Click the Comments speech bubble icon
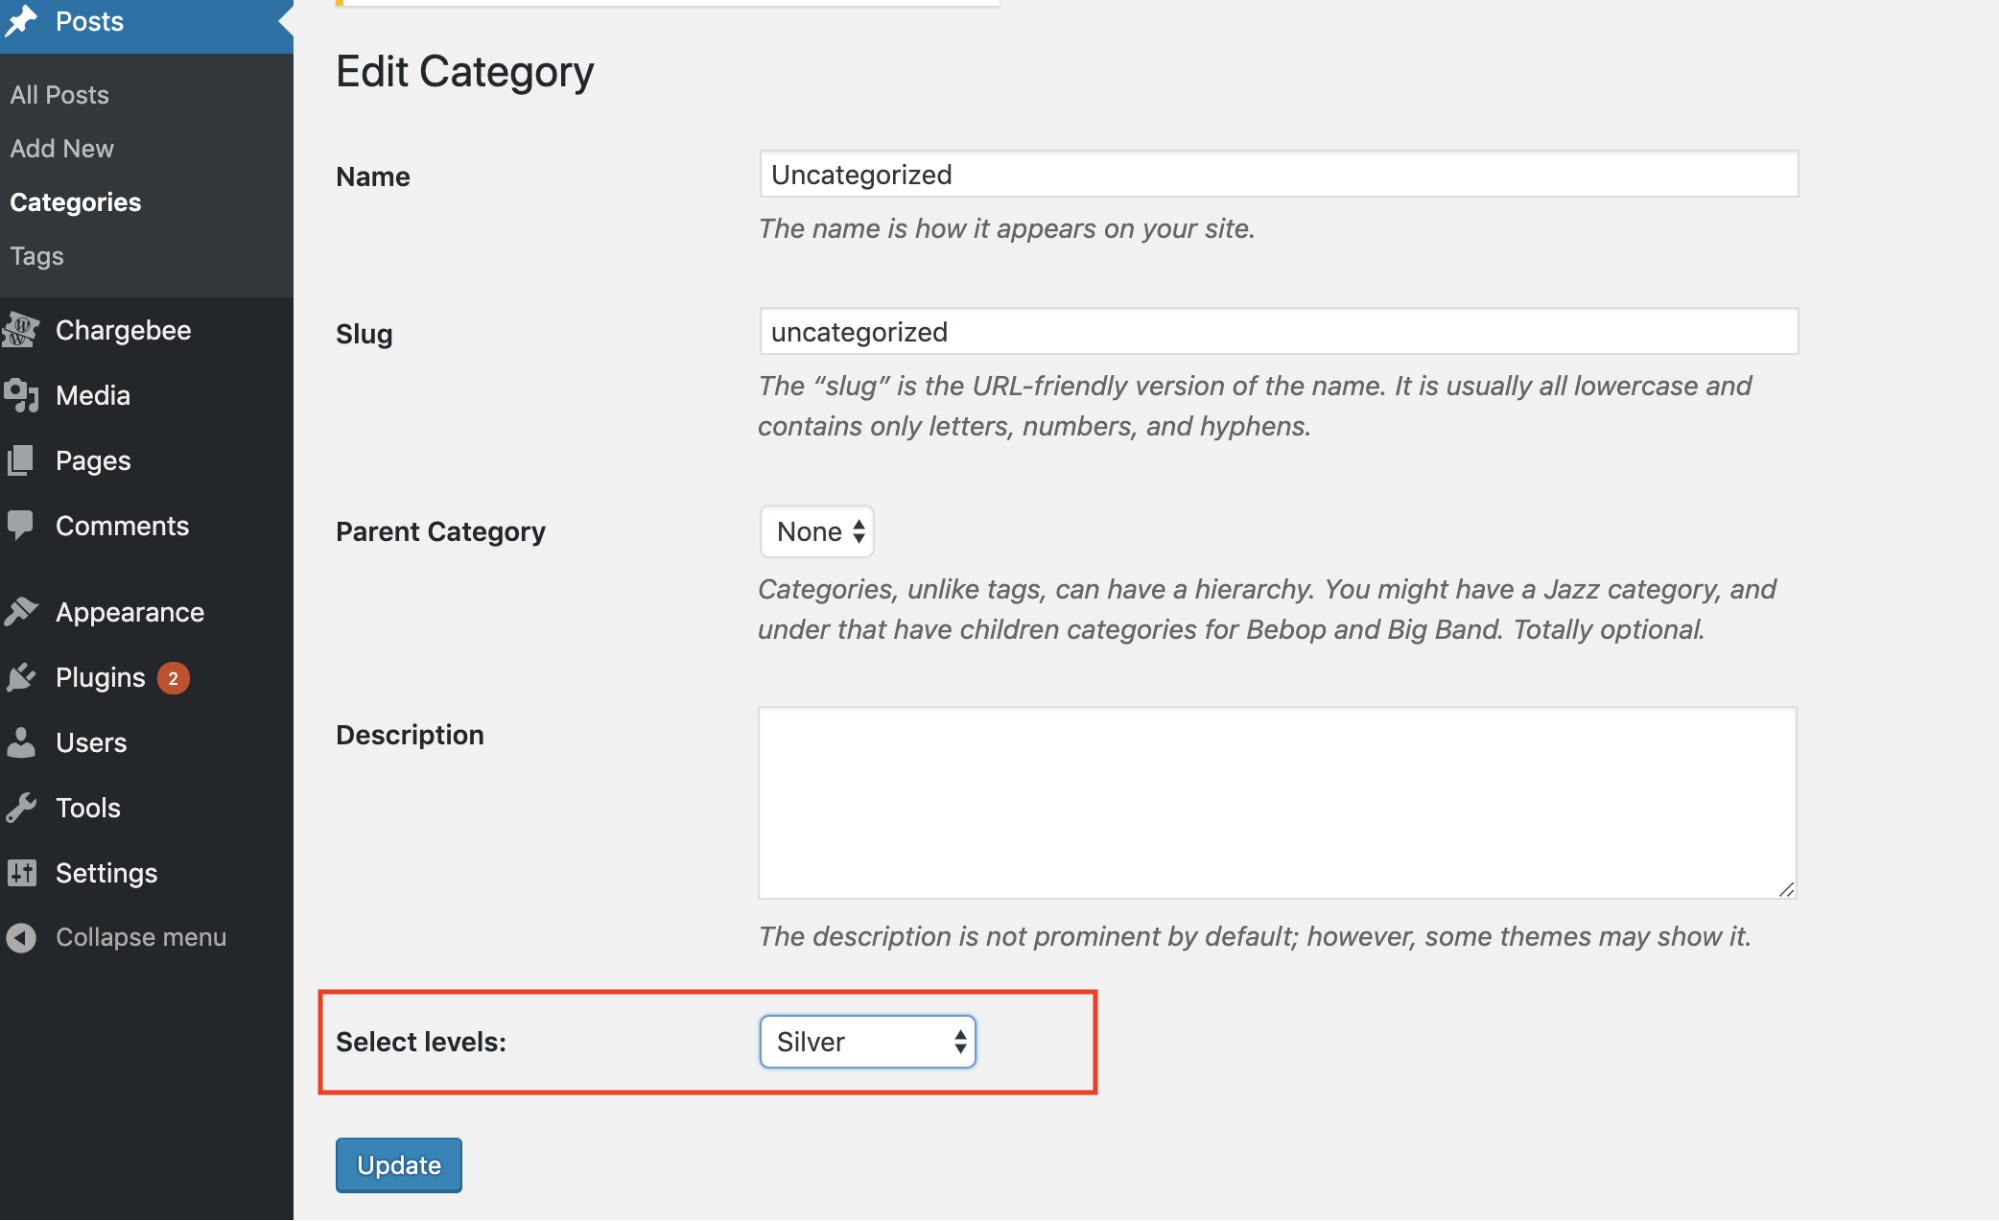 click(x=21, y=526)
